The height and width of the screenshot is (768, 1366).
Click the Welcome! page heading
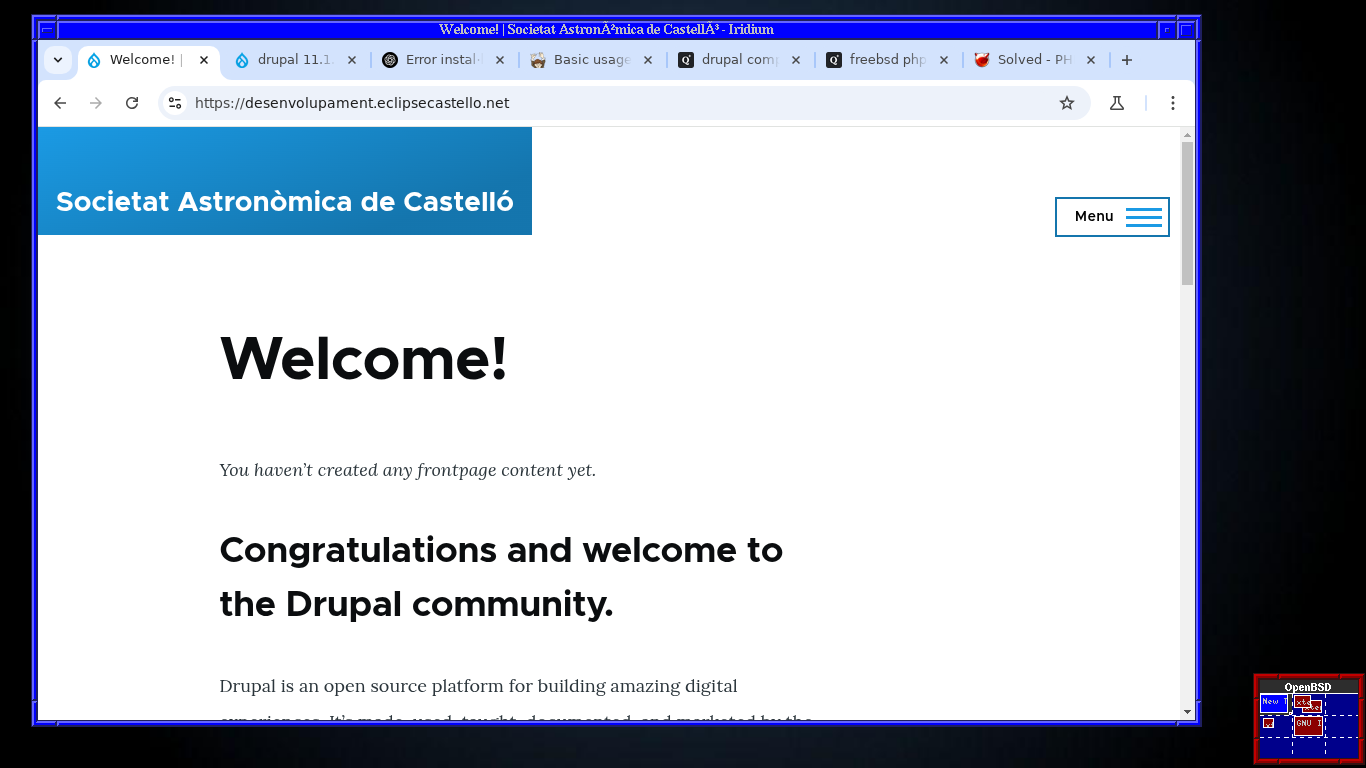364,358
